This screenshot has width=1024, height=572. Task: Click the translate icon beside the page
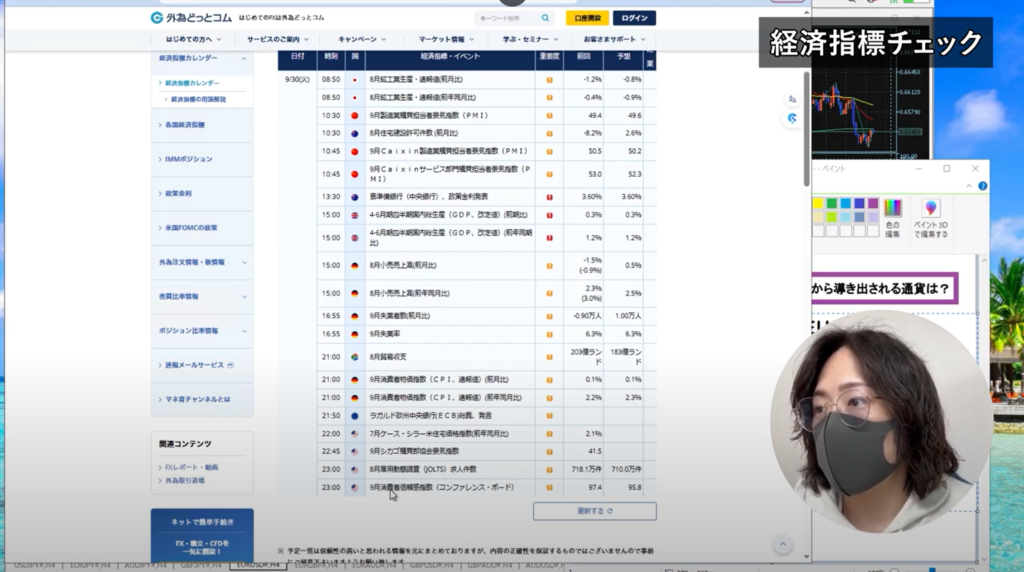click(x=792, y=99)
